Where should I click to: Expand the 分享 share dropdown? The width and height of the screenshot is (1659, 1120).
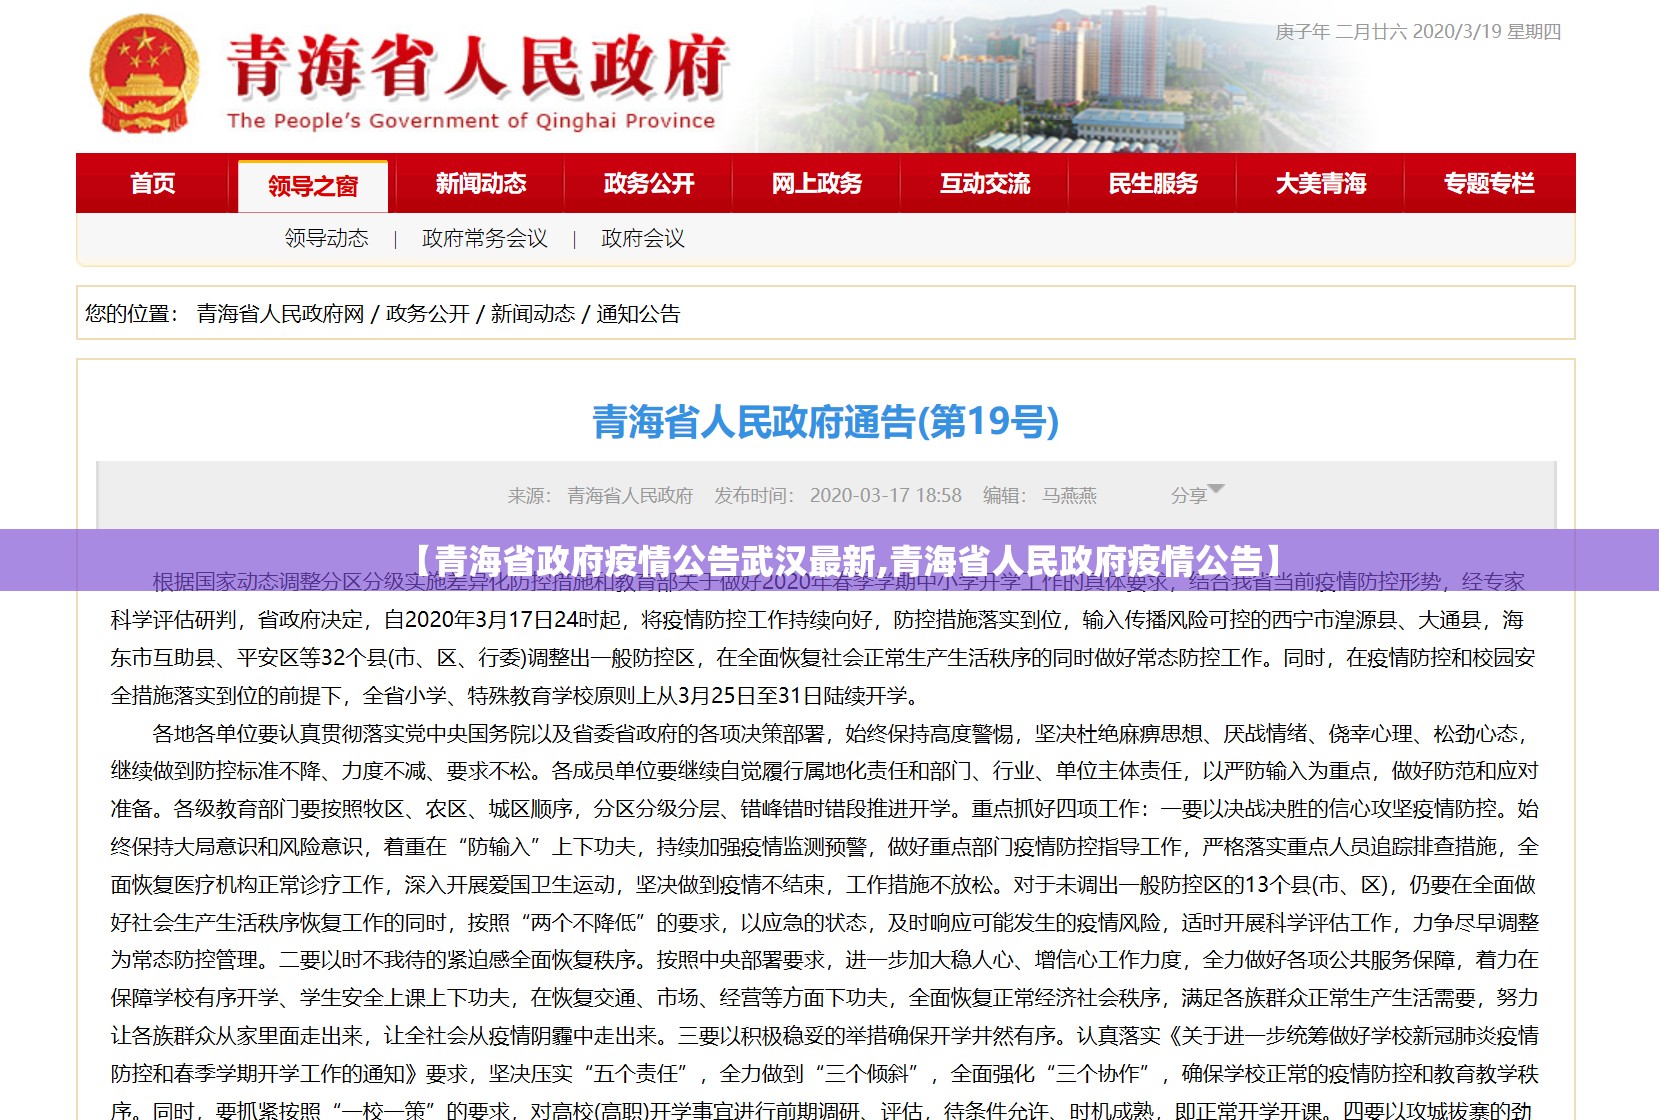[1196, 495]
